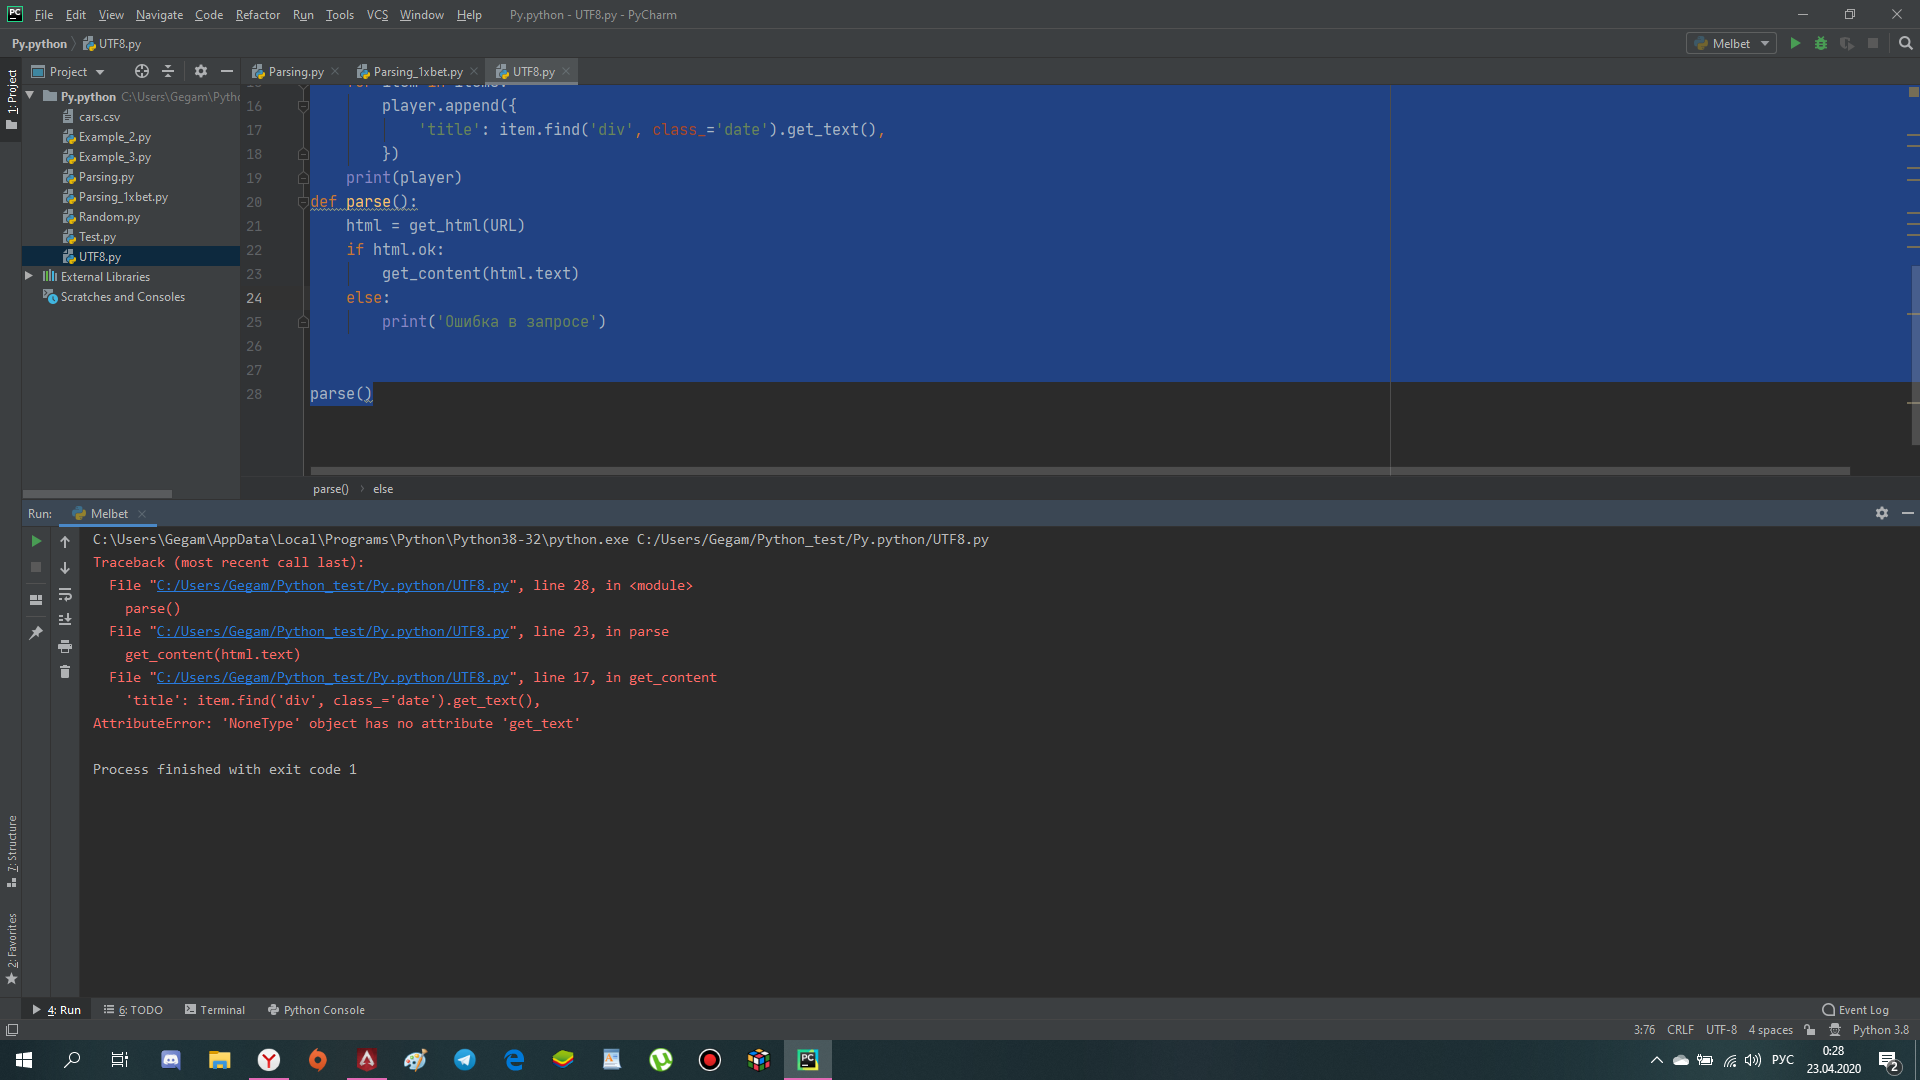Open the Terminal tool window
Viewport: 1920px width, 1080px height.
coord(215,1010)
